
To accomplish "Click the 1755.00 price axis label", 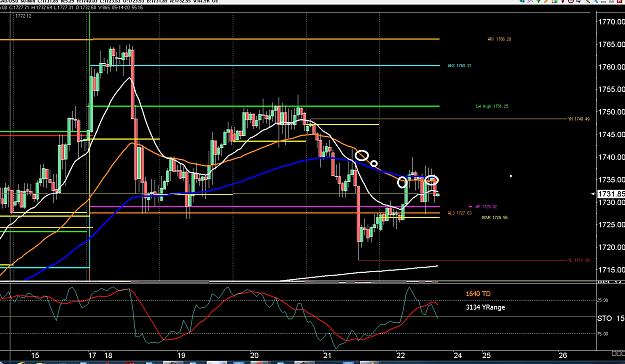I will point(611,89).
